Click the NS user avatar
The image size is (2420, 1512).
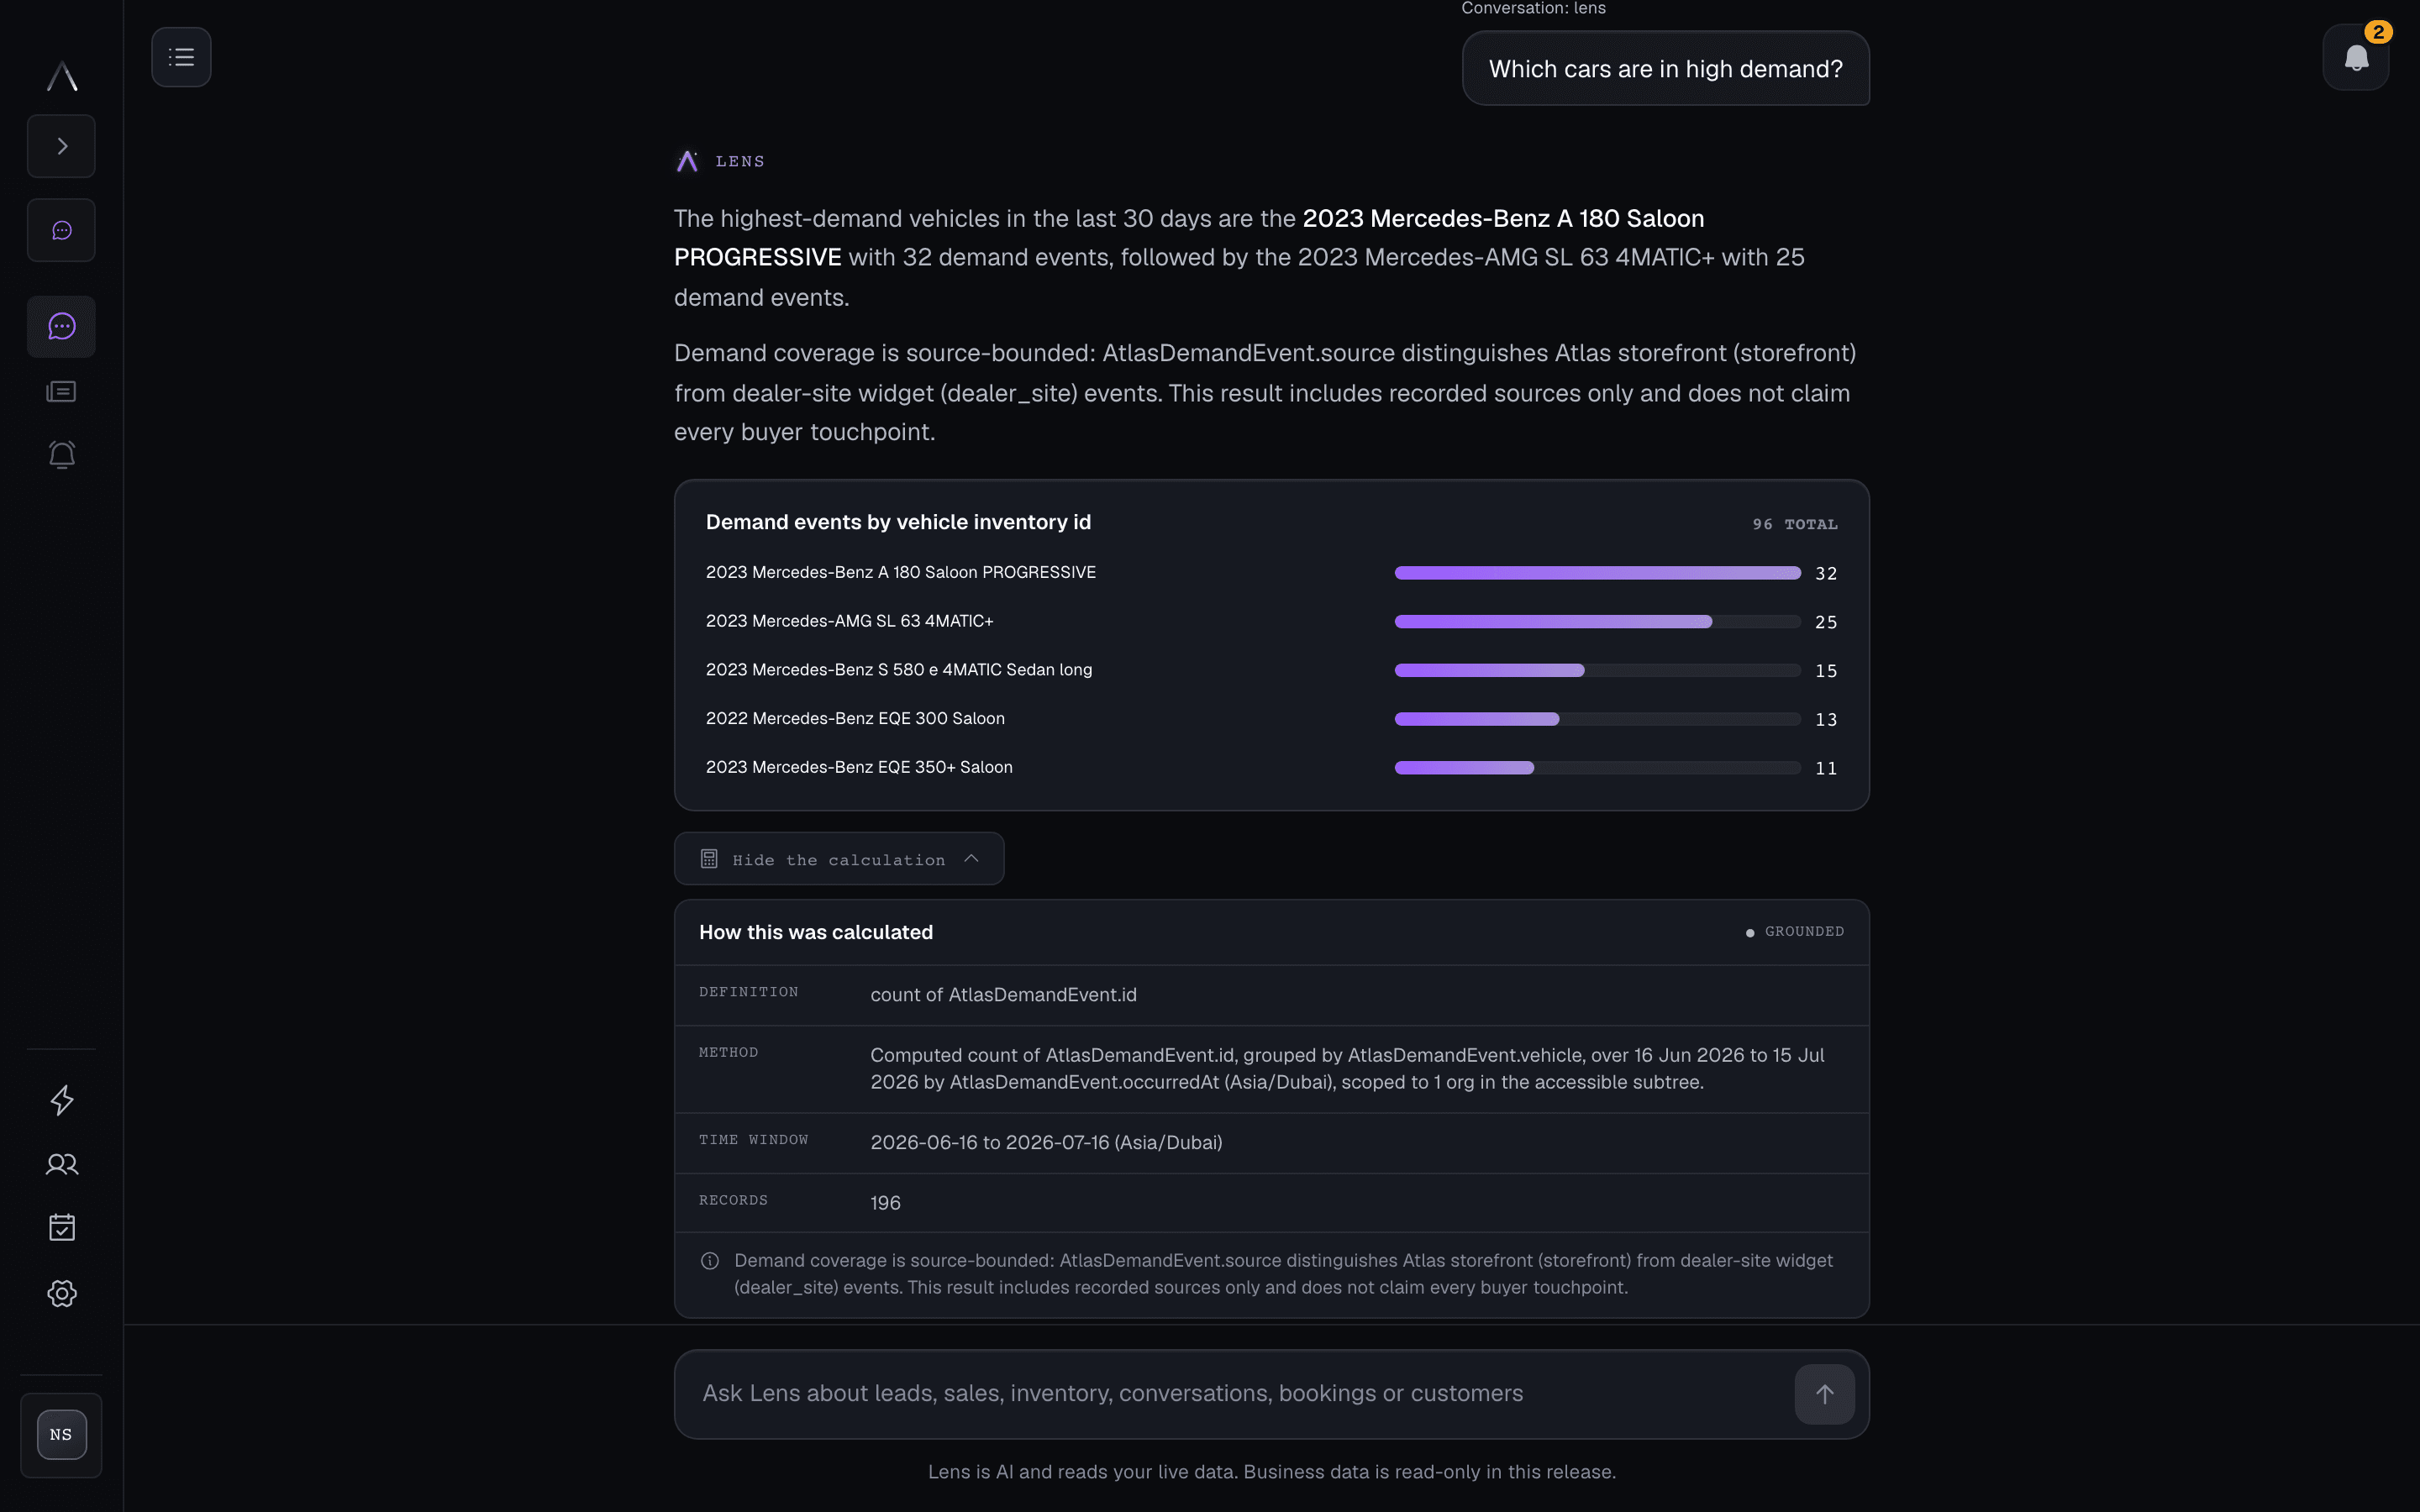click(61, 1434)
